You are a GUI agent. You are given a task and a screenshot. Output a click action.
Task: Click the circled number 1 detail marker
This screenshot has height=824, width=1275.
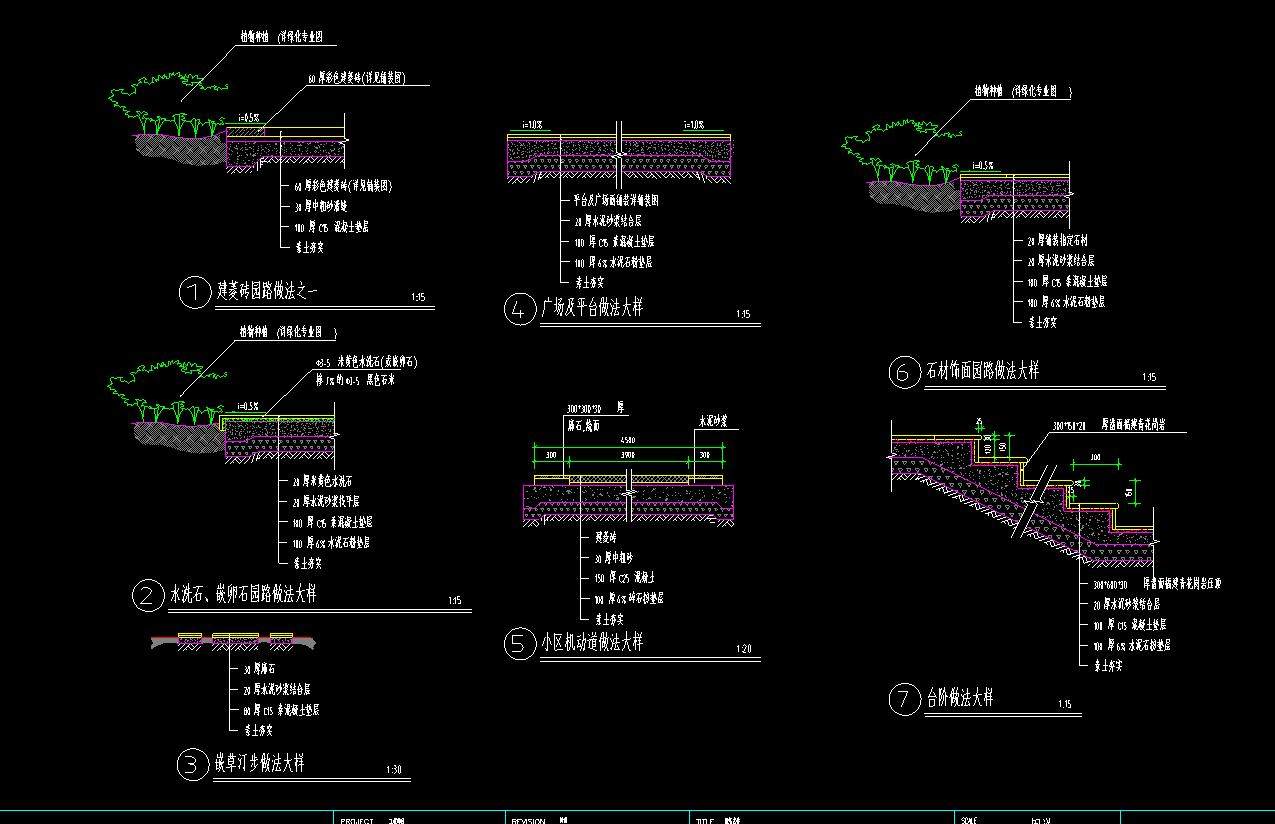pyautogui.click(x=192, y=293)
